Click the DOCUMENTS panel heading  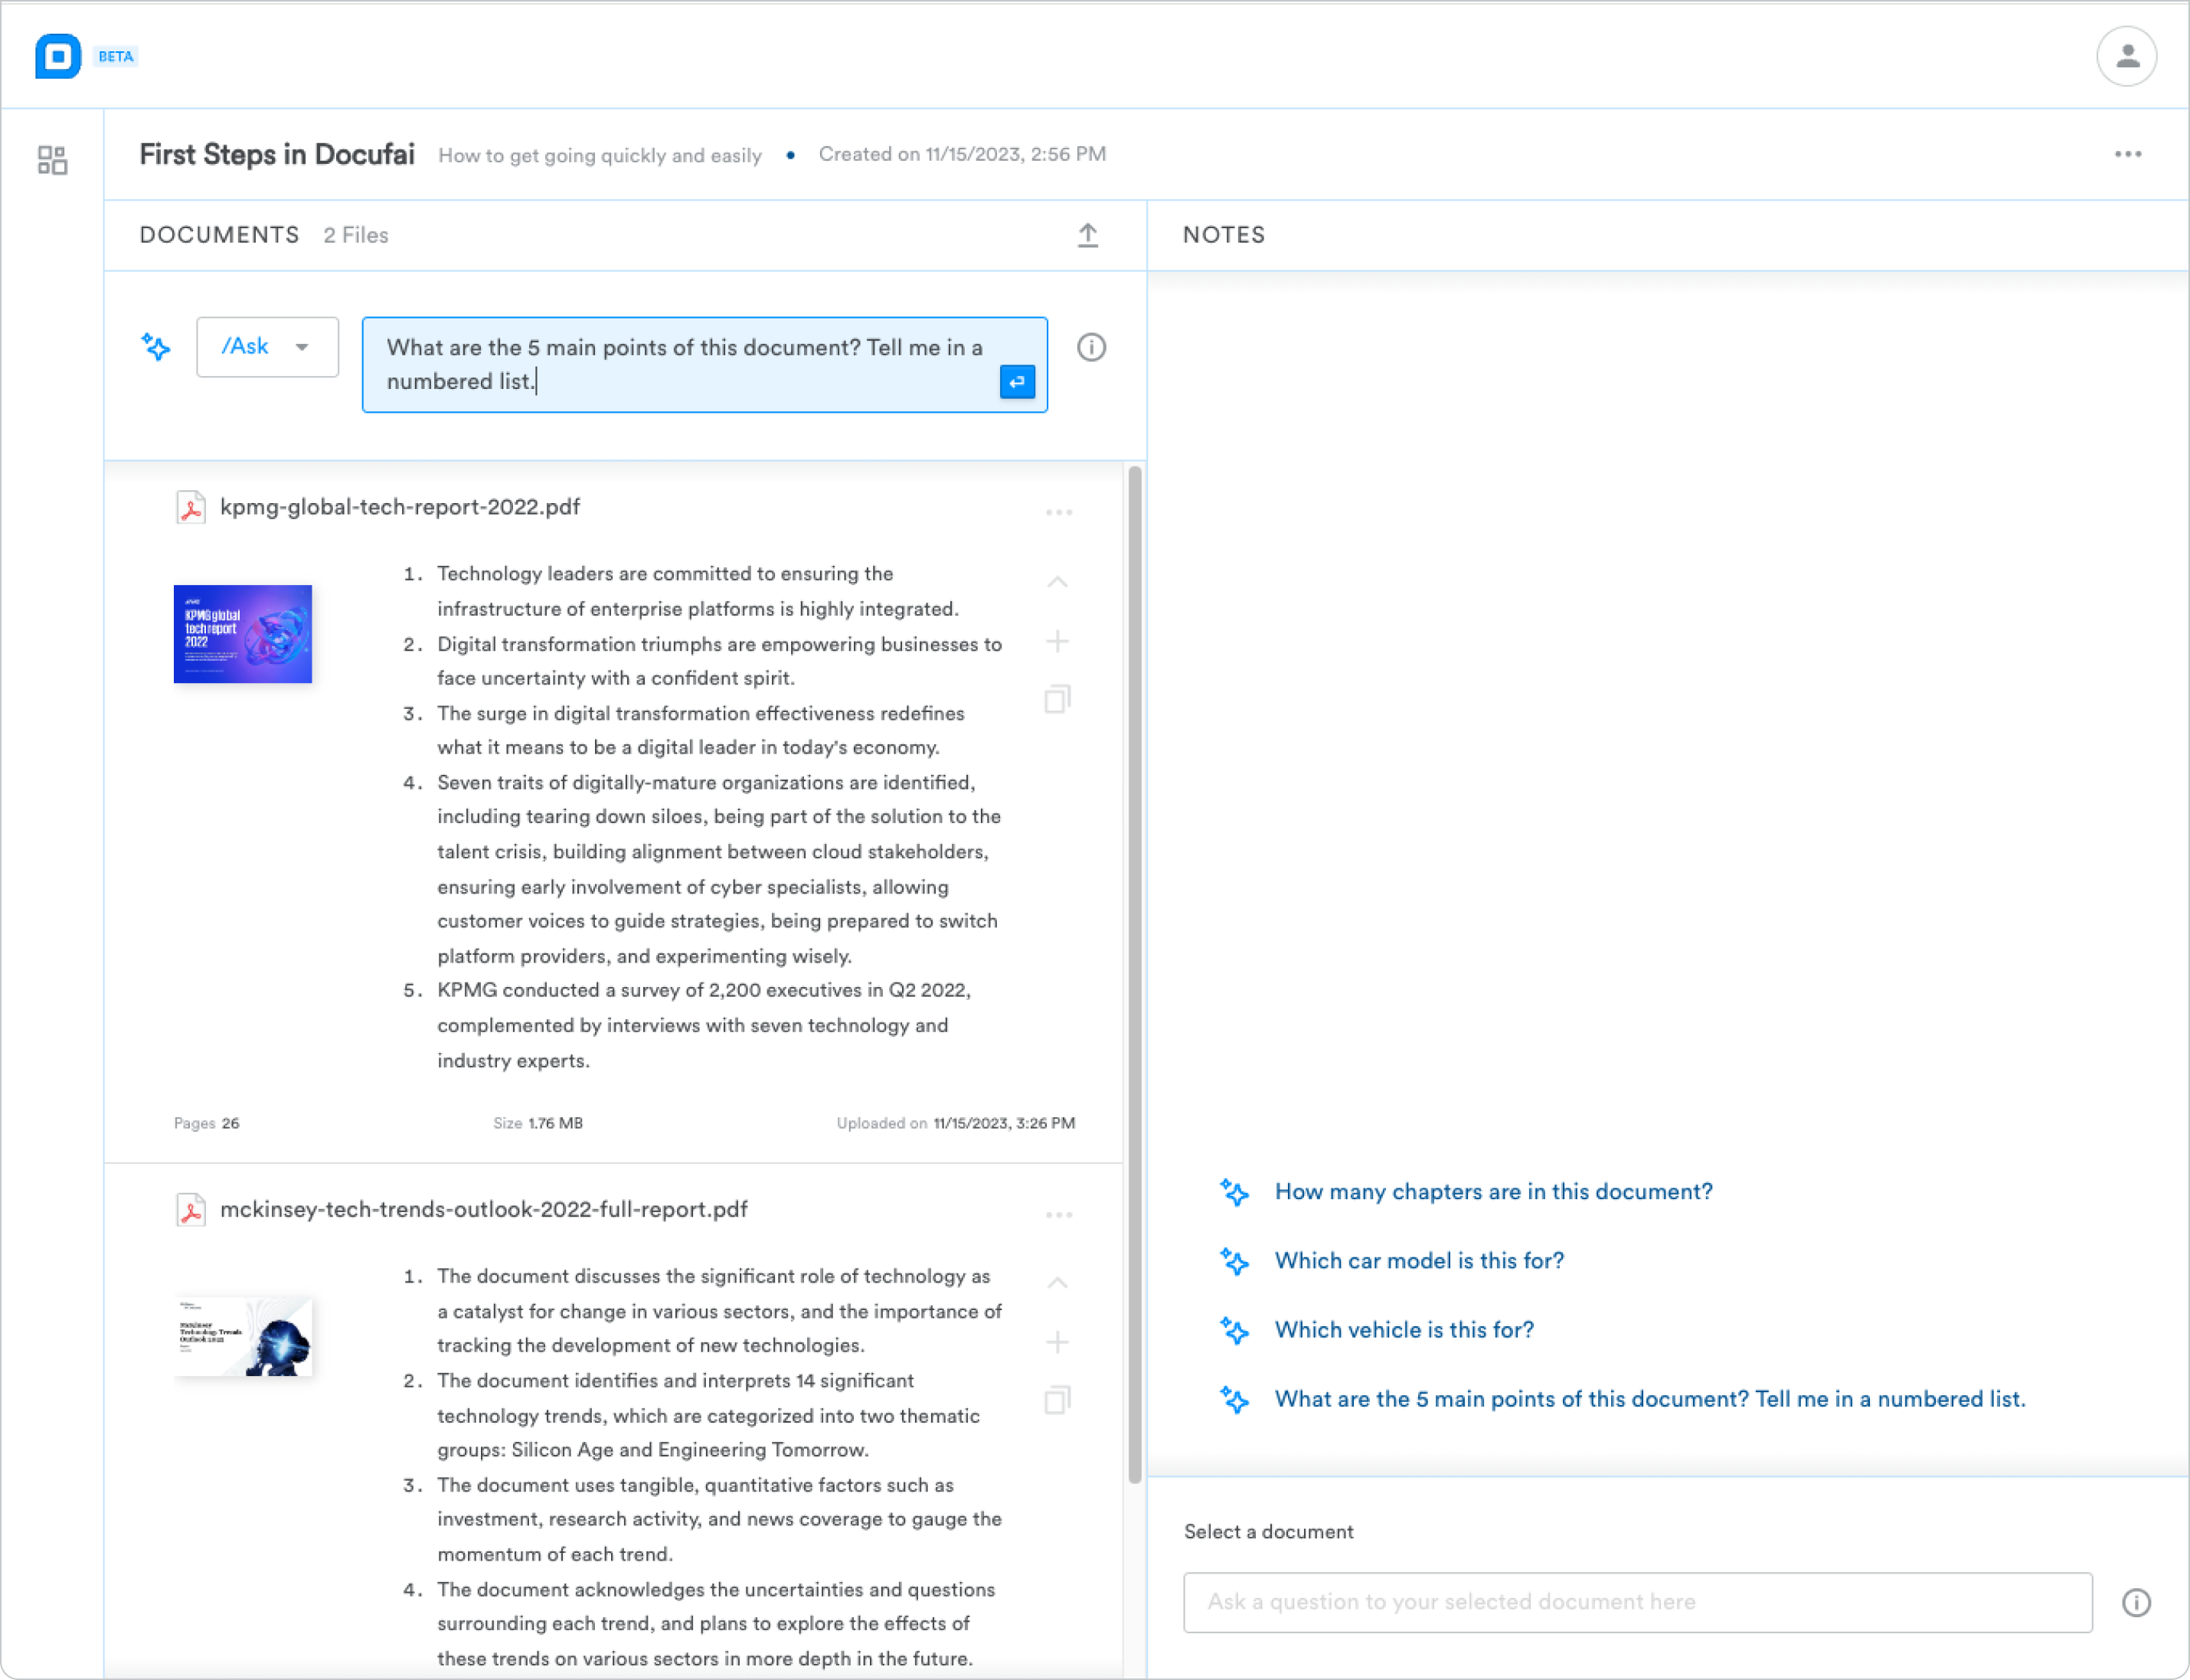coord(220,235)
